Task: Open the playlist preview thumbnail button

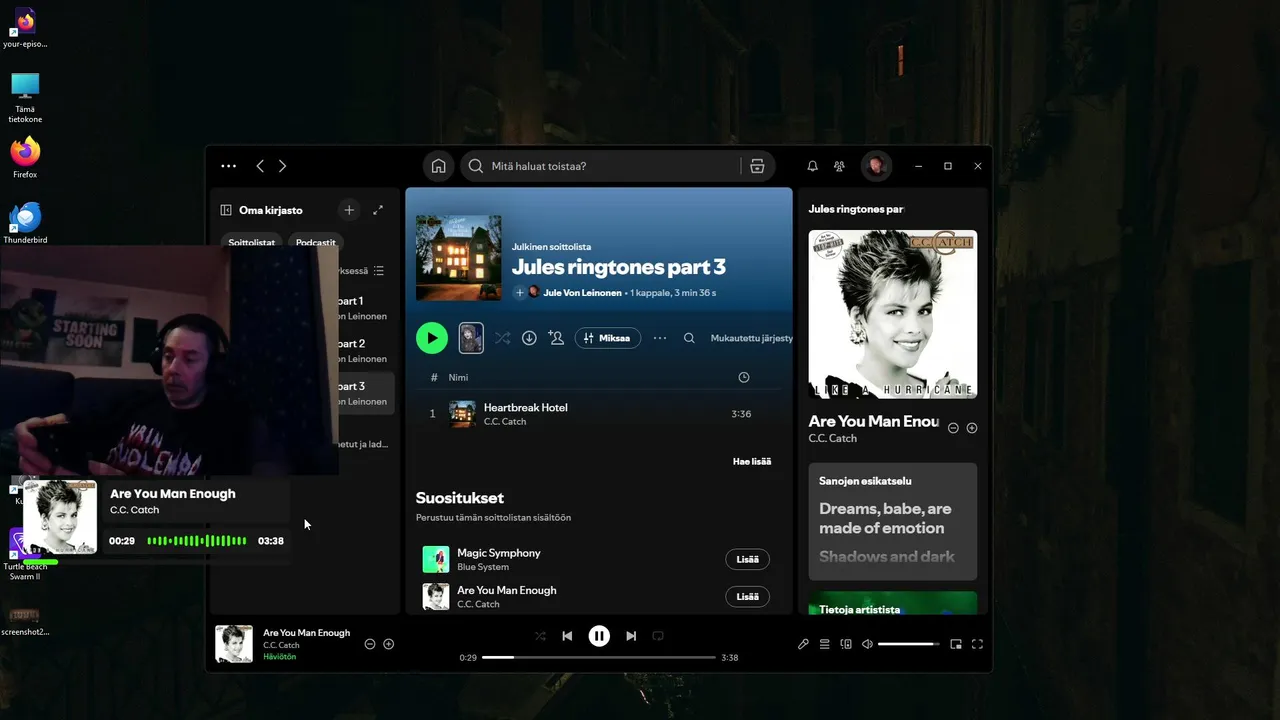Action: tap(471, 338)
